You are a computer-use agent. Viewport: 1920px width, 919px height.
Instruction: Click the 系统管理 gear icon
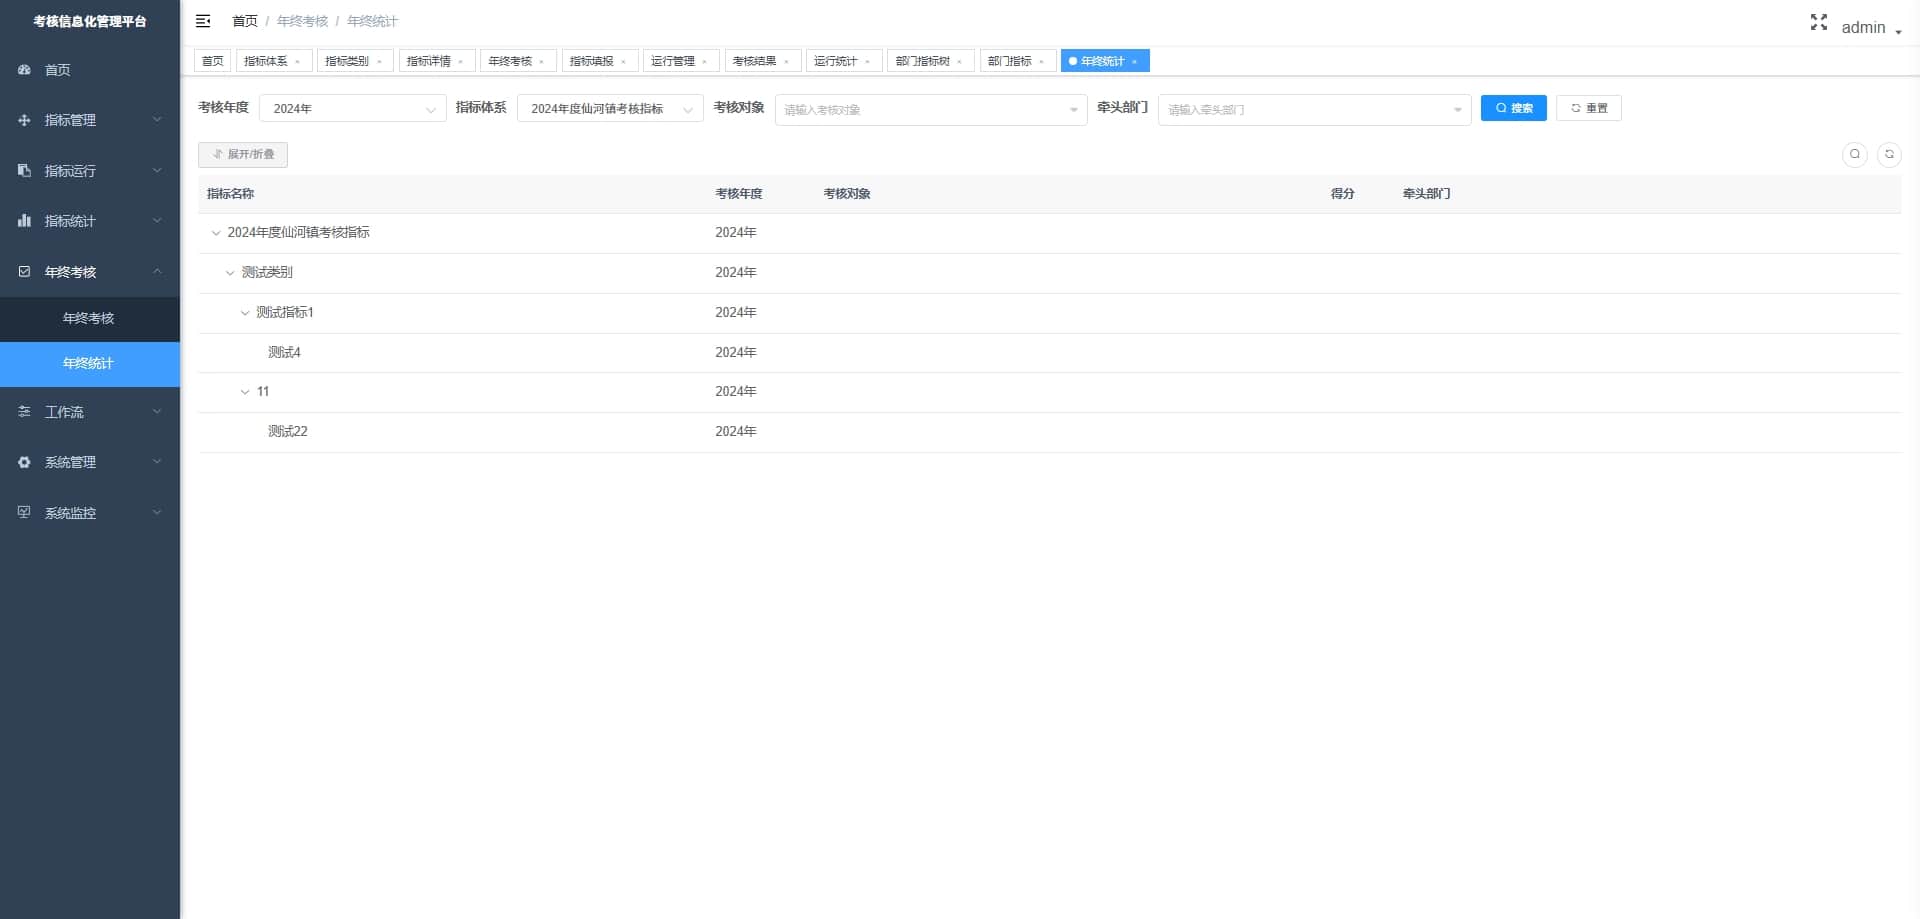coord(24,462)
